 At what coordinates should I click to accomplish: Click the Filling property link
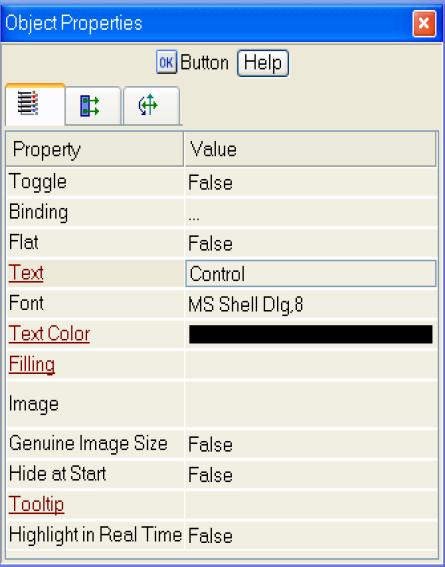(x=32, y=364)
